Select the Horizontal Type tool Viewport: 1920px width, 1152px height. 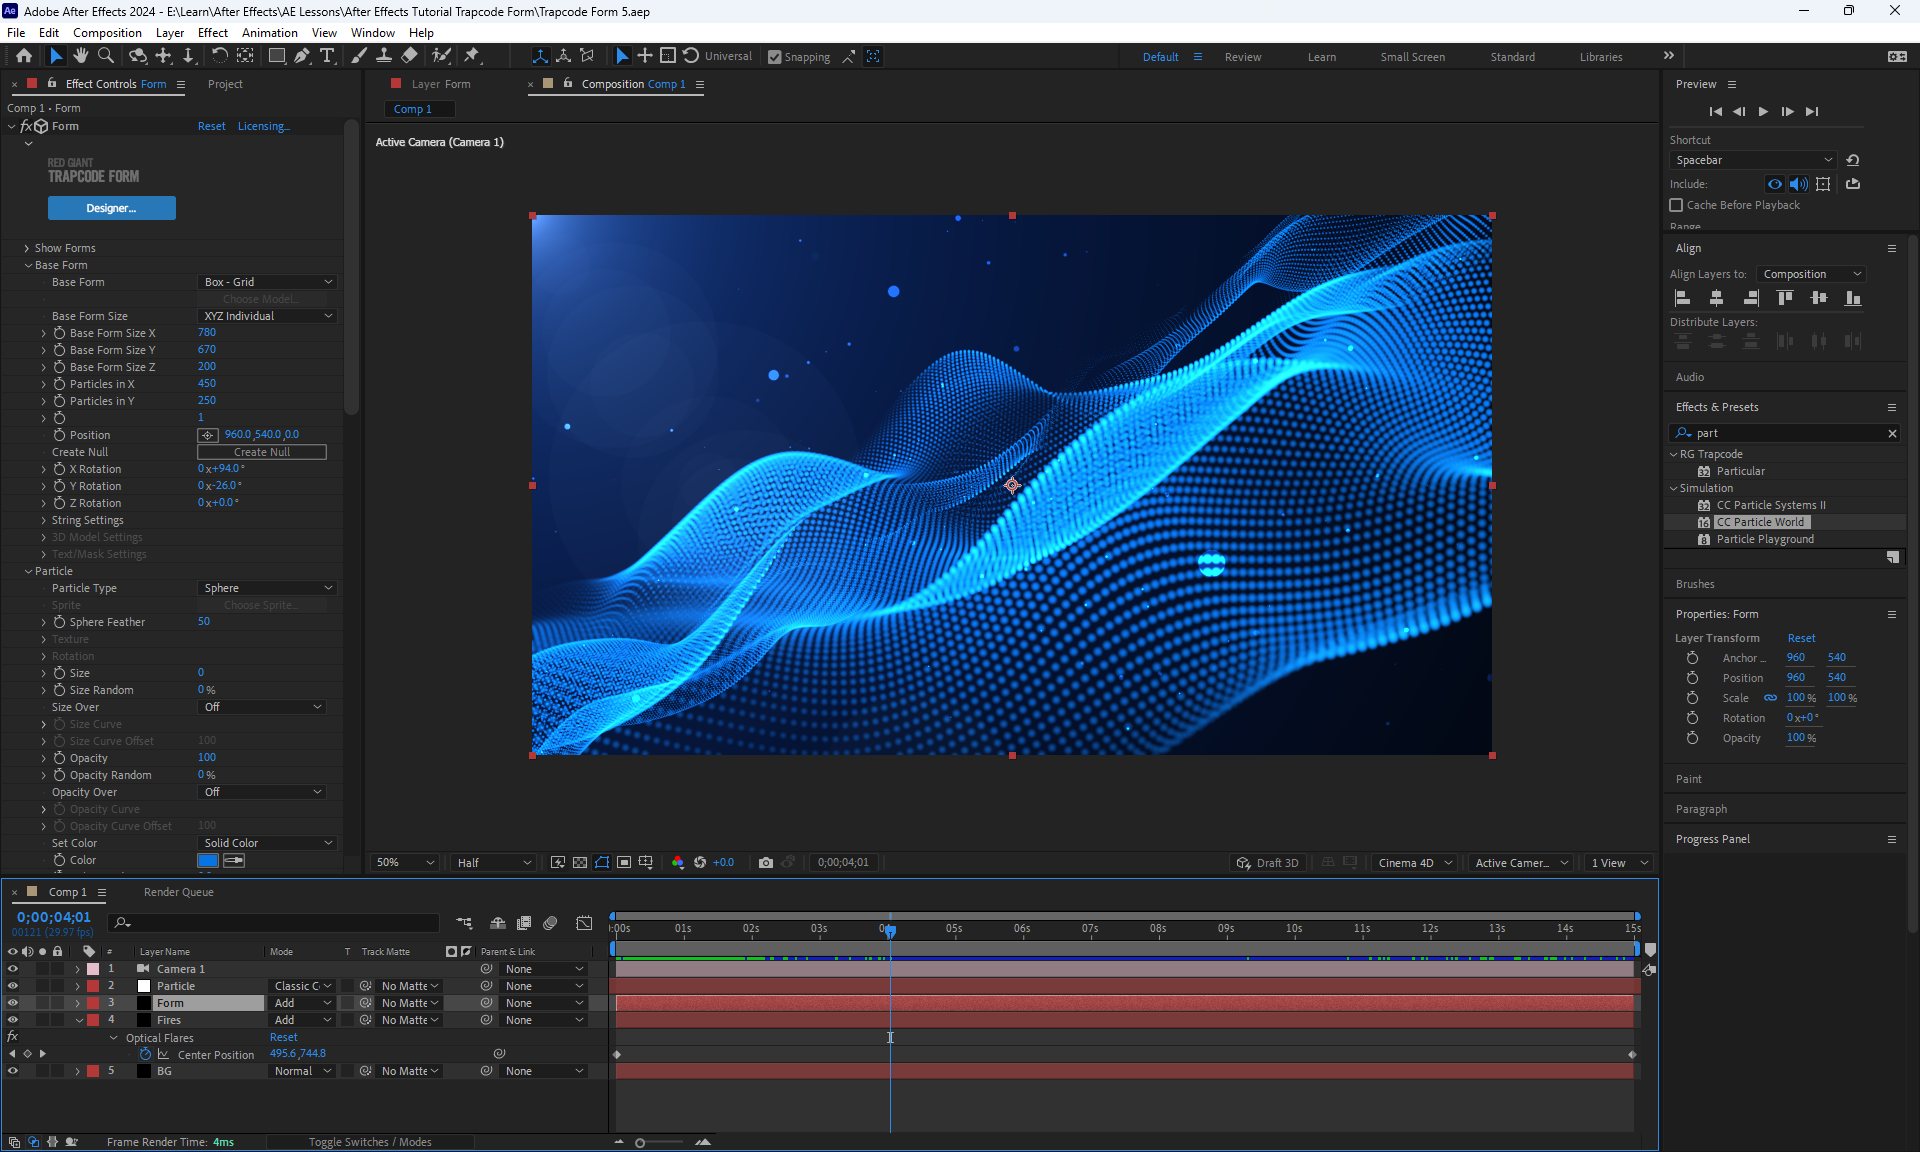tap(327, 56)
